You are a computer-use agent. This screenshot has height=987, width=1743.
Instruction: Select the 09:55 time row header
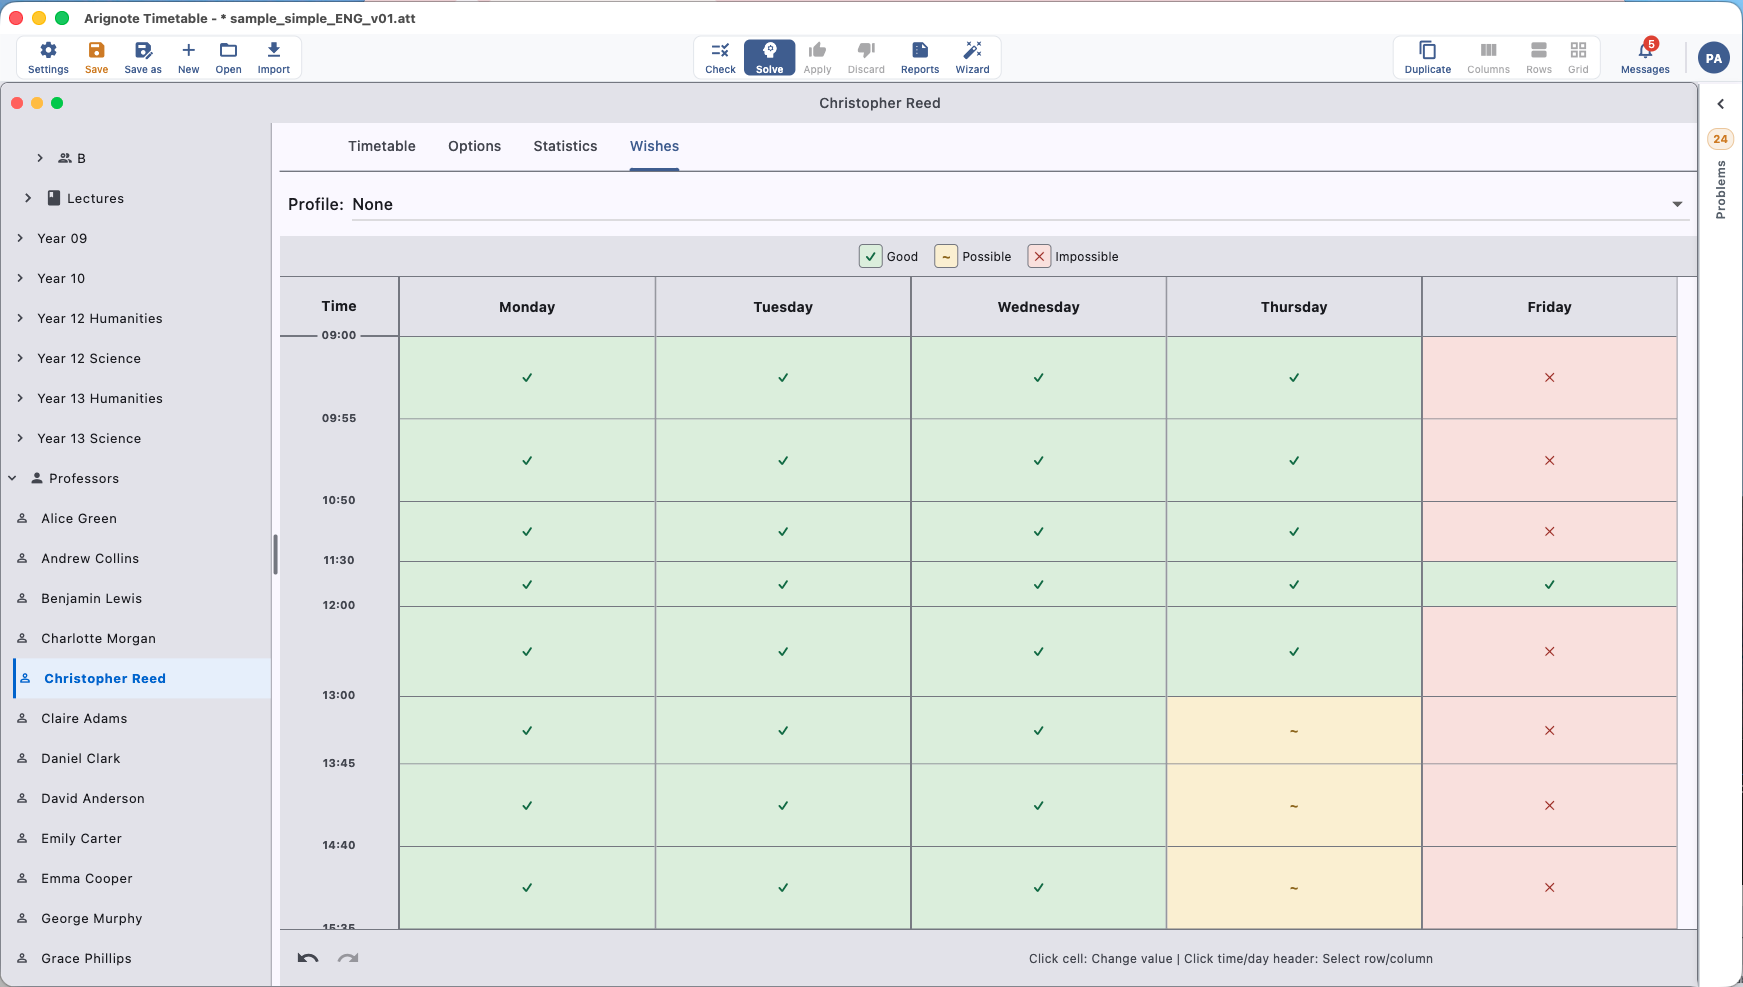pyautogui.click(x=339, y=418)
